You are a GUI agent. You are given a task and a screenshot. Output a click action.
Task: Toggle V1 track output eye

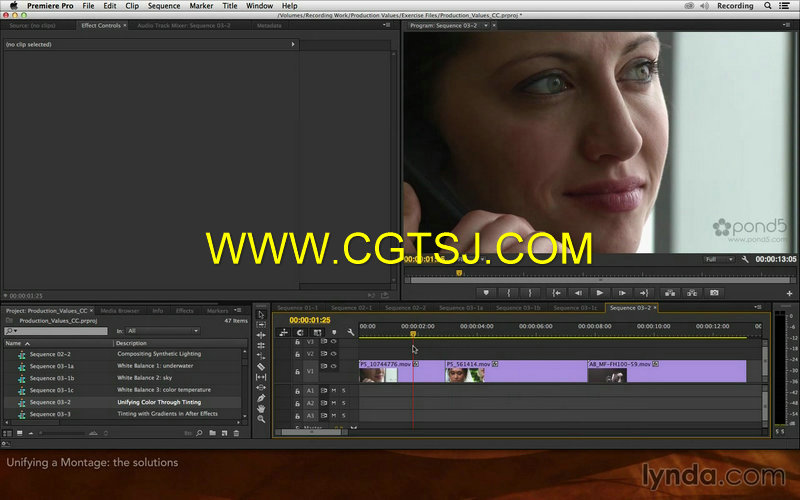click(x=333, y=366)
